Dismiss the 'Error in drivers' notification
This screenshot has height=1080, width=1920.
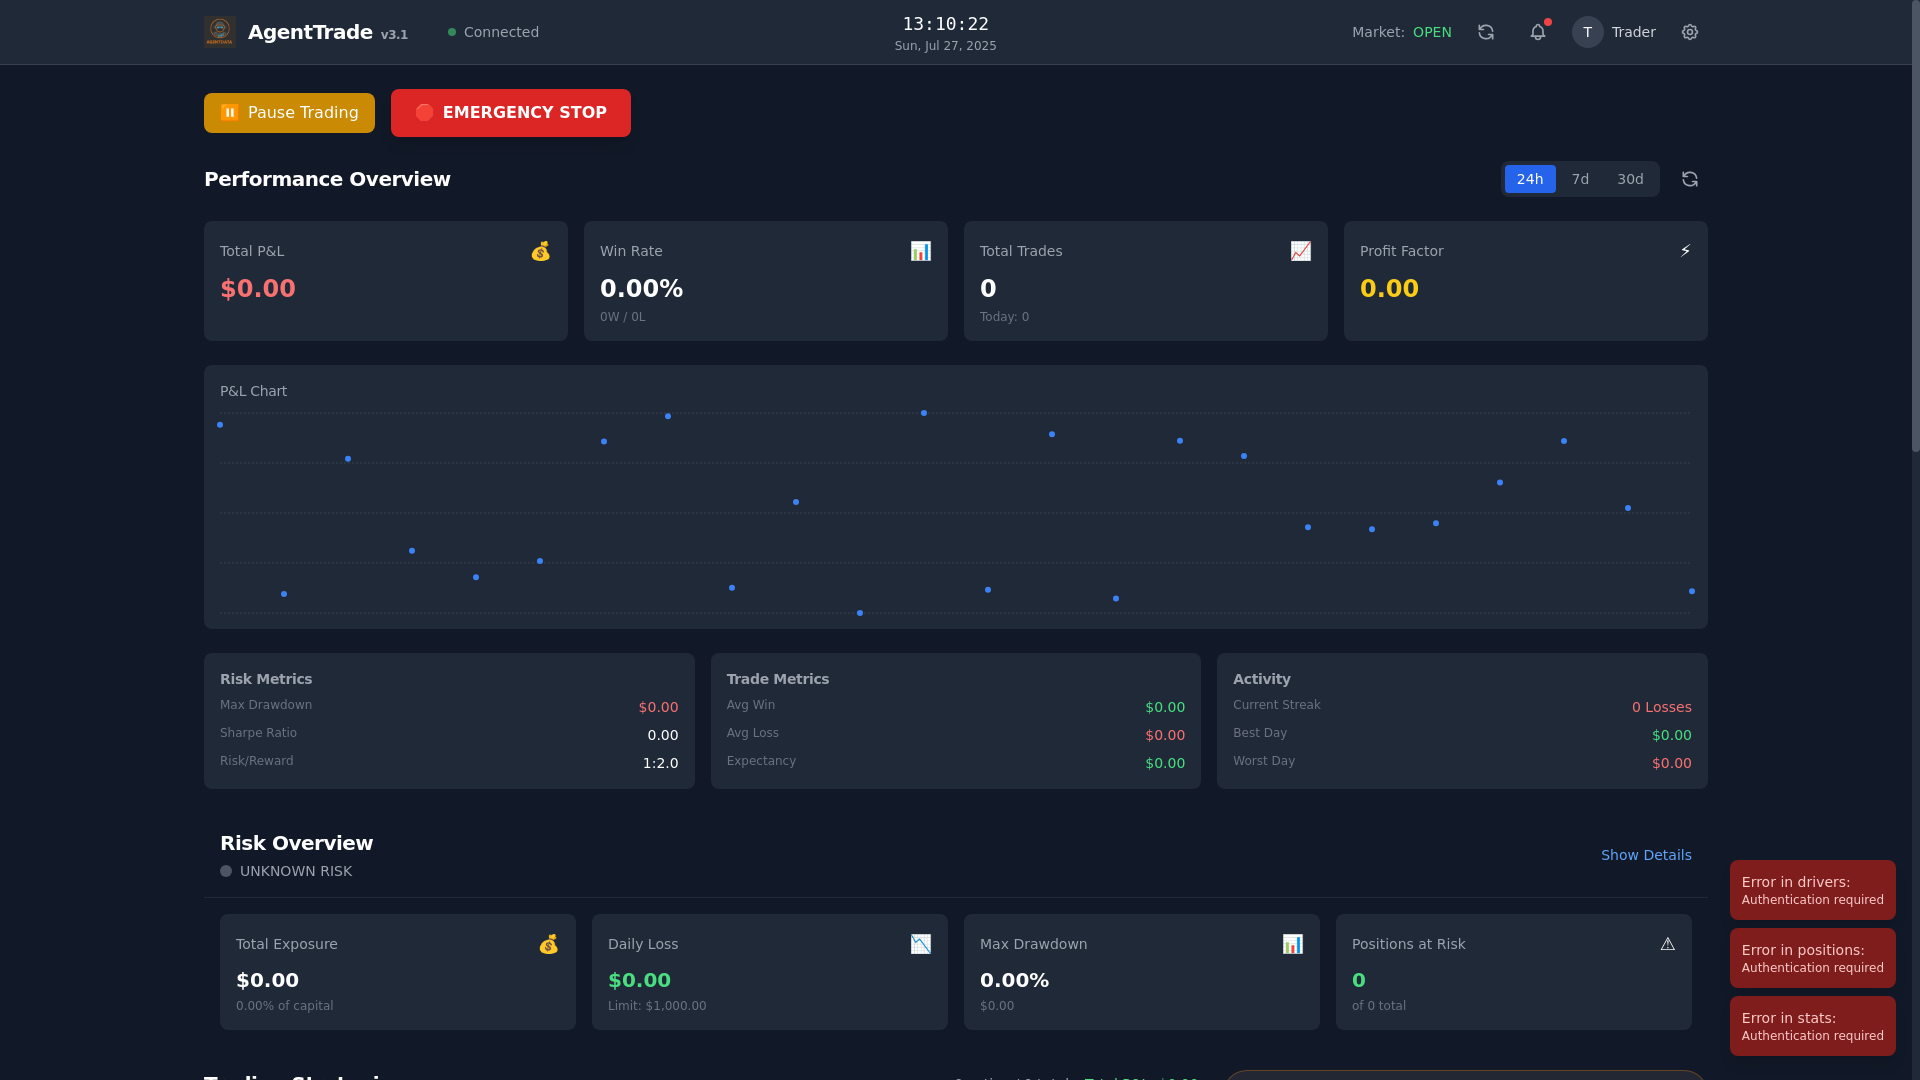[1813, 890]
